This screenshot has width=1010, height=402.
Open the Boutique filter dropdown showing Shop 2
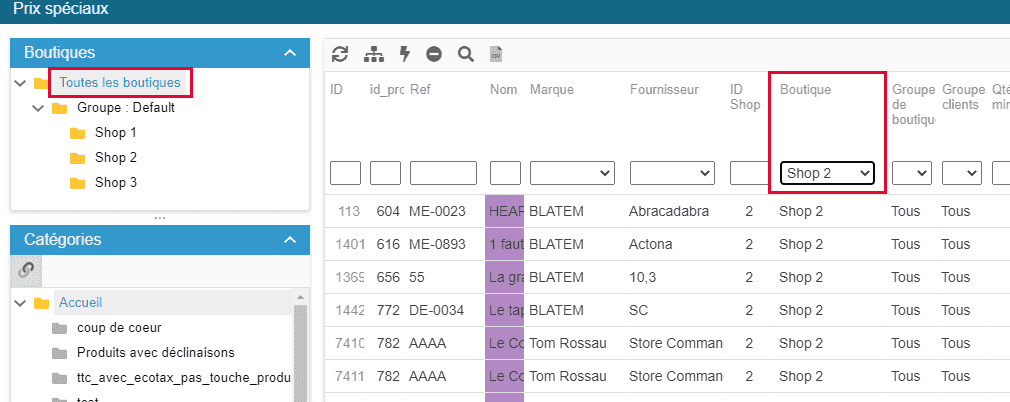[827, 173]
